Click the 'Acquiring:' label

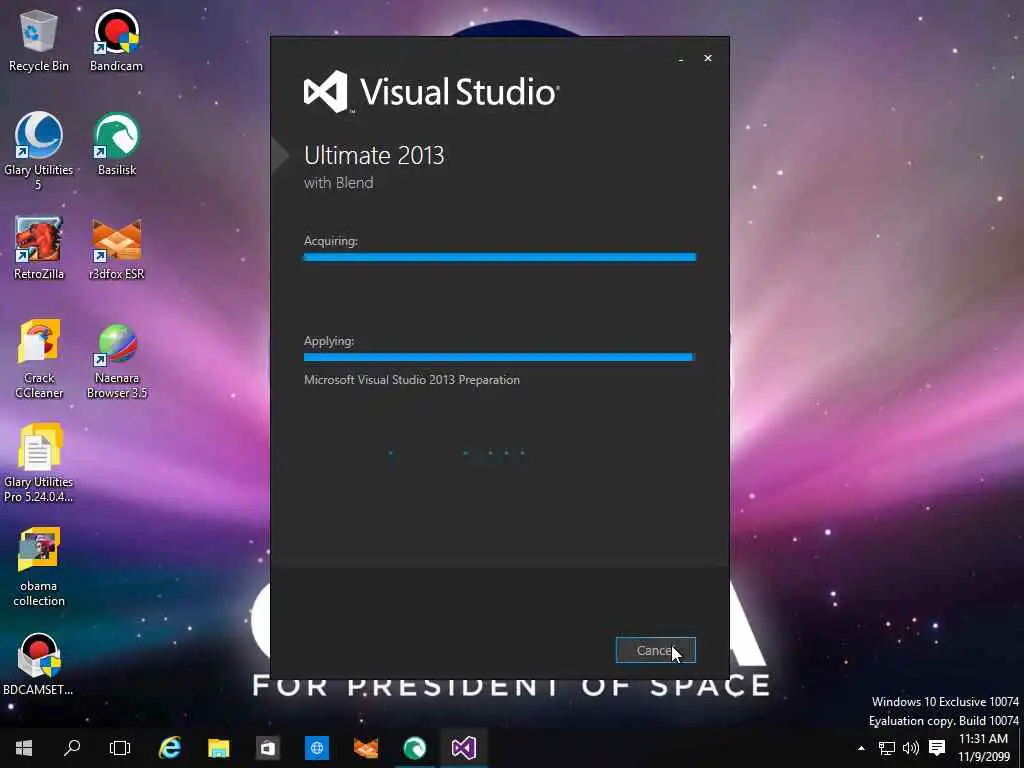click(x=330, y=241)
